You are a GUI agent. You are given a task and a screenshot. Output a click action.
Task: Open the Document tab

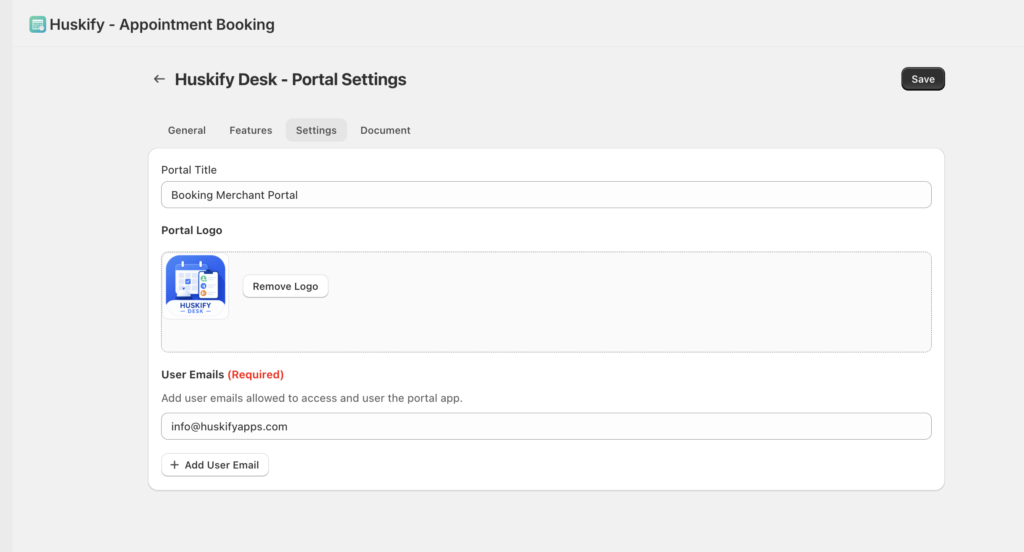click(x=385, y=130)
